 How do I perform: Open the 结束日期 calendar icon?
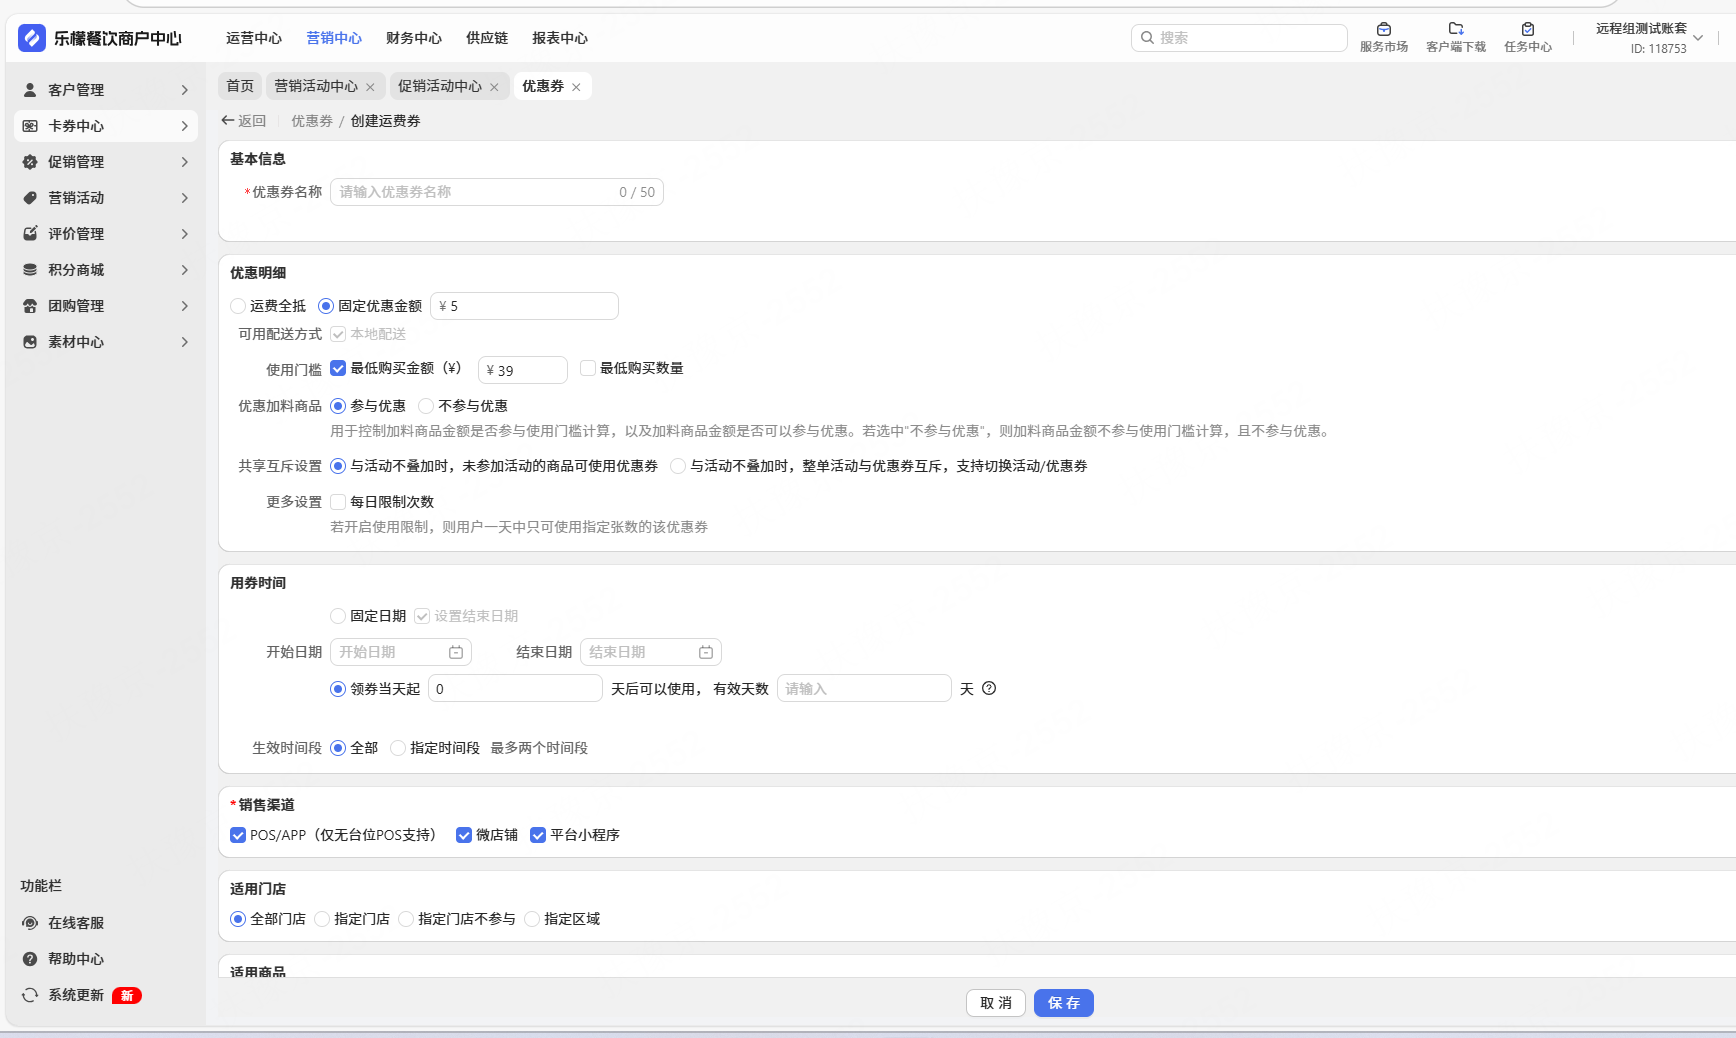tap(706, 652)
